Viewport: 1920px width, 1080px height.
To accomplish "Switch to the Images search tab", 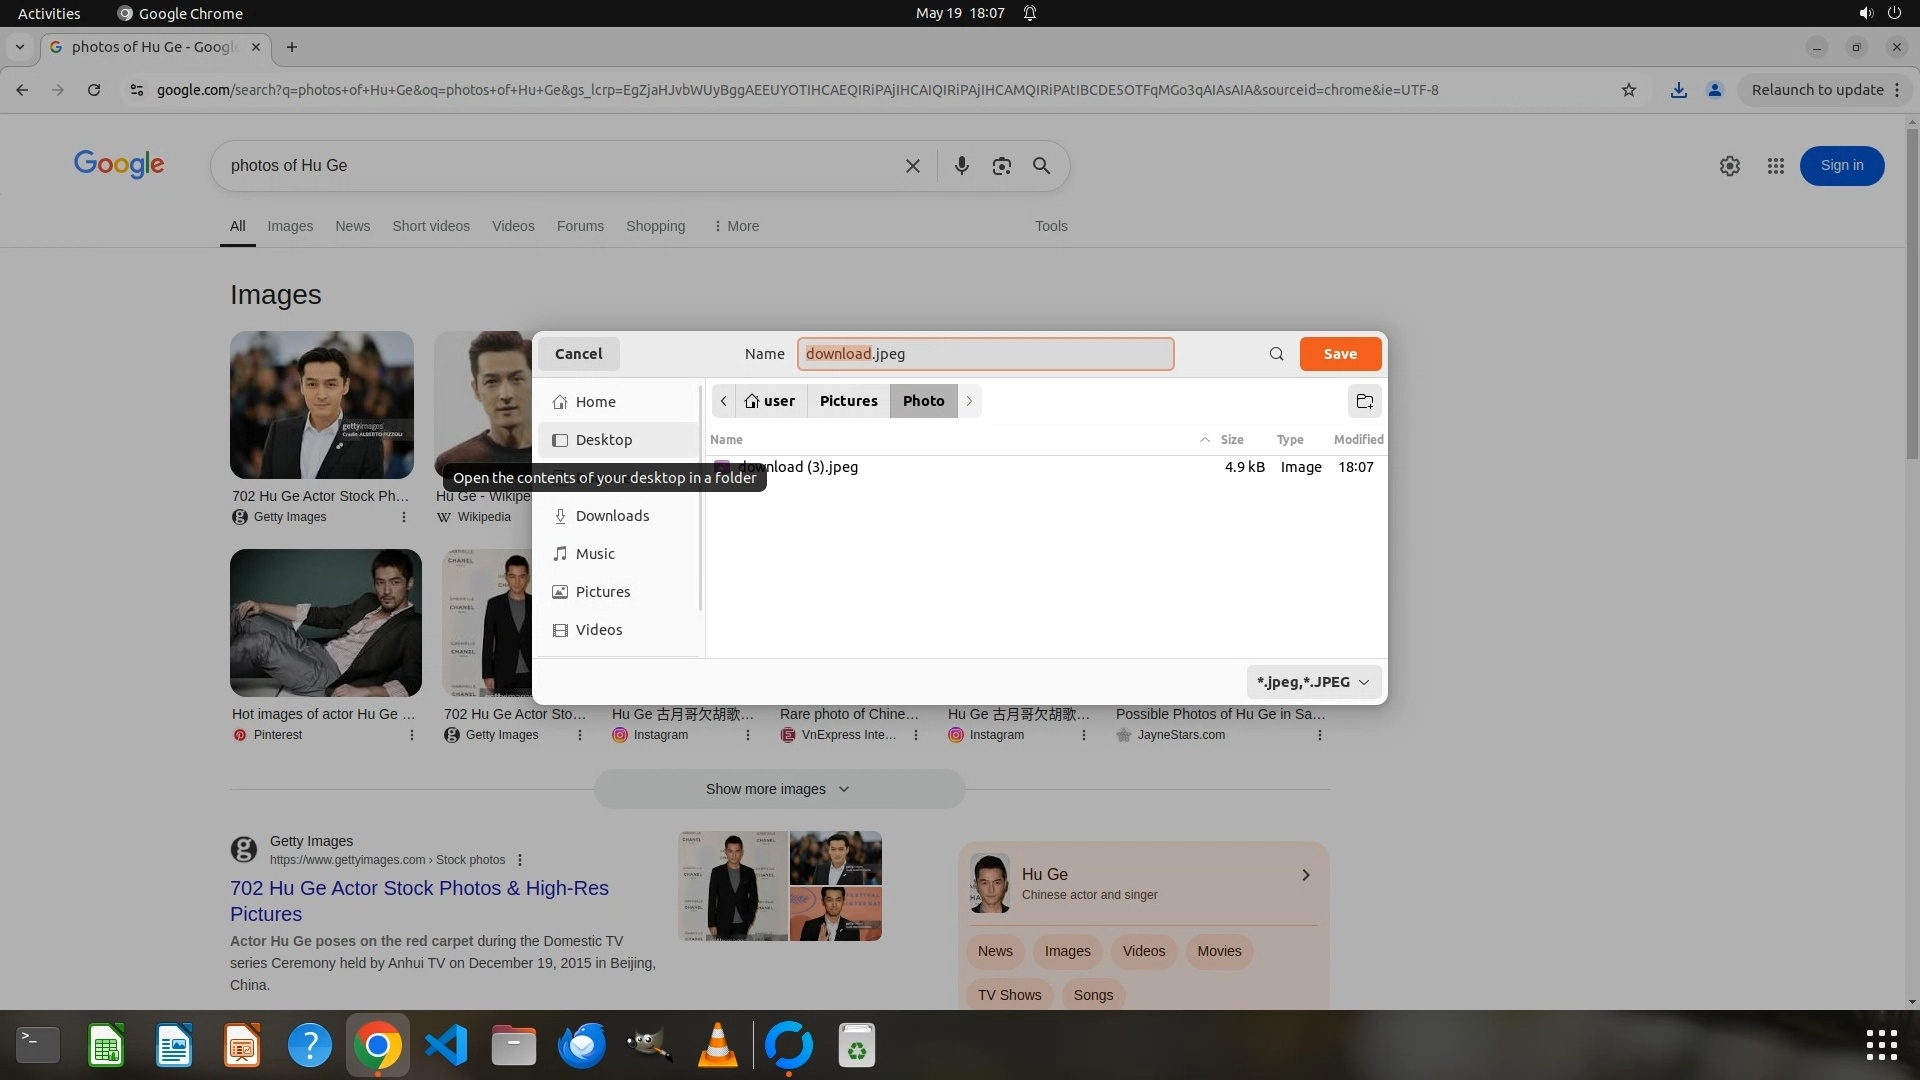I will pyautogui.click(x=290, y=226).
